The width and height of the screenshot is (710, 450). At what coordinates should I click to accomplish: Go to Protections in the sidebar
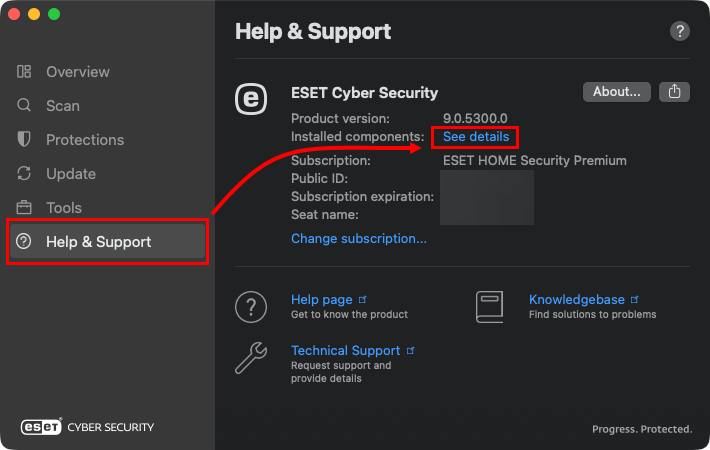click(x=85, y=140)
